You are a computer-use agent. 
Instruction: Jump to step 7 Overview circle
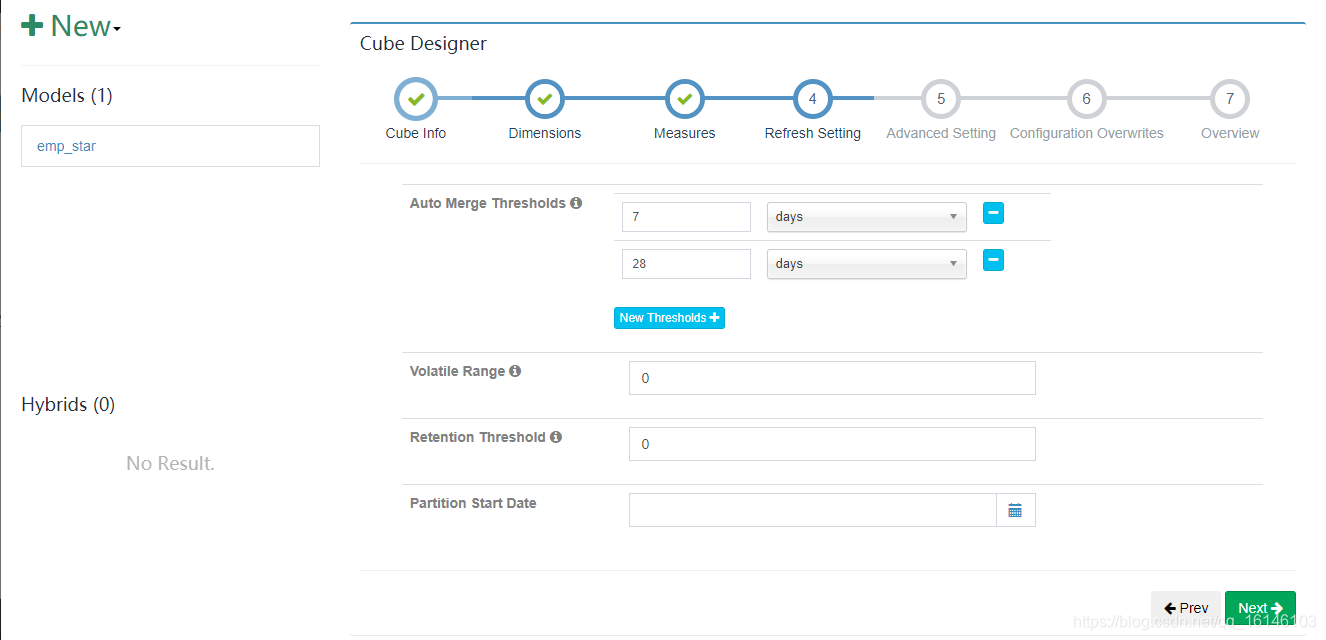pos(1230,99)
